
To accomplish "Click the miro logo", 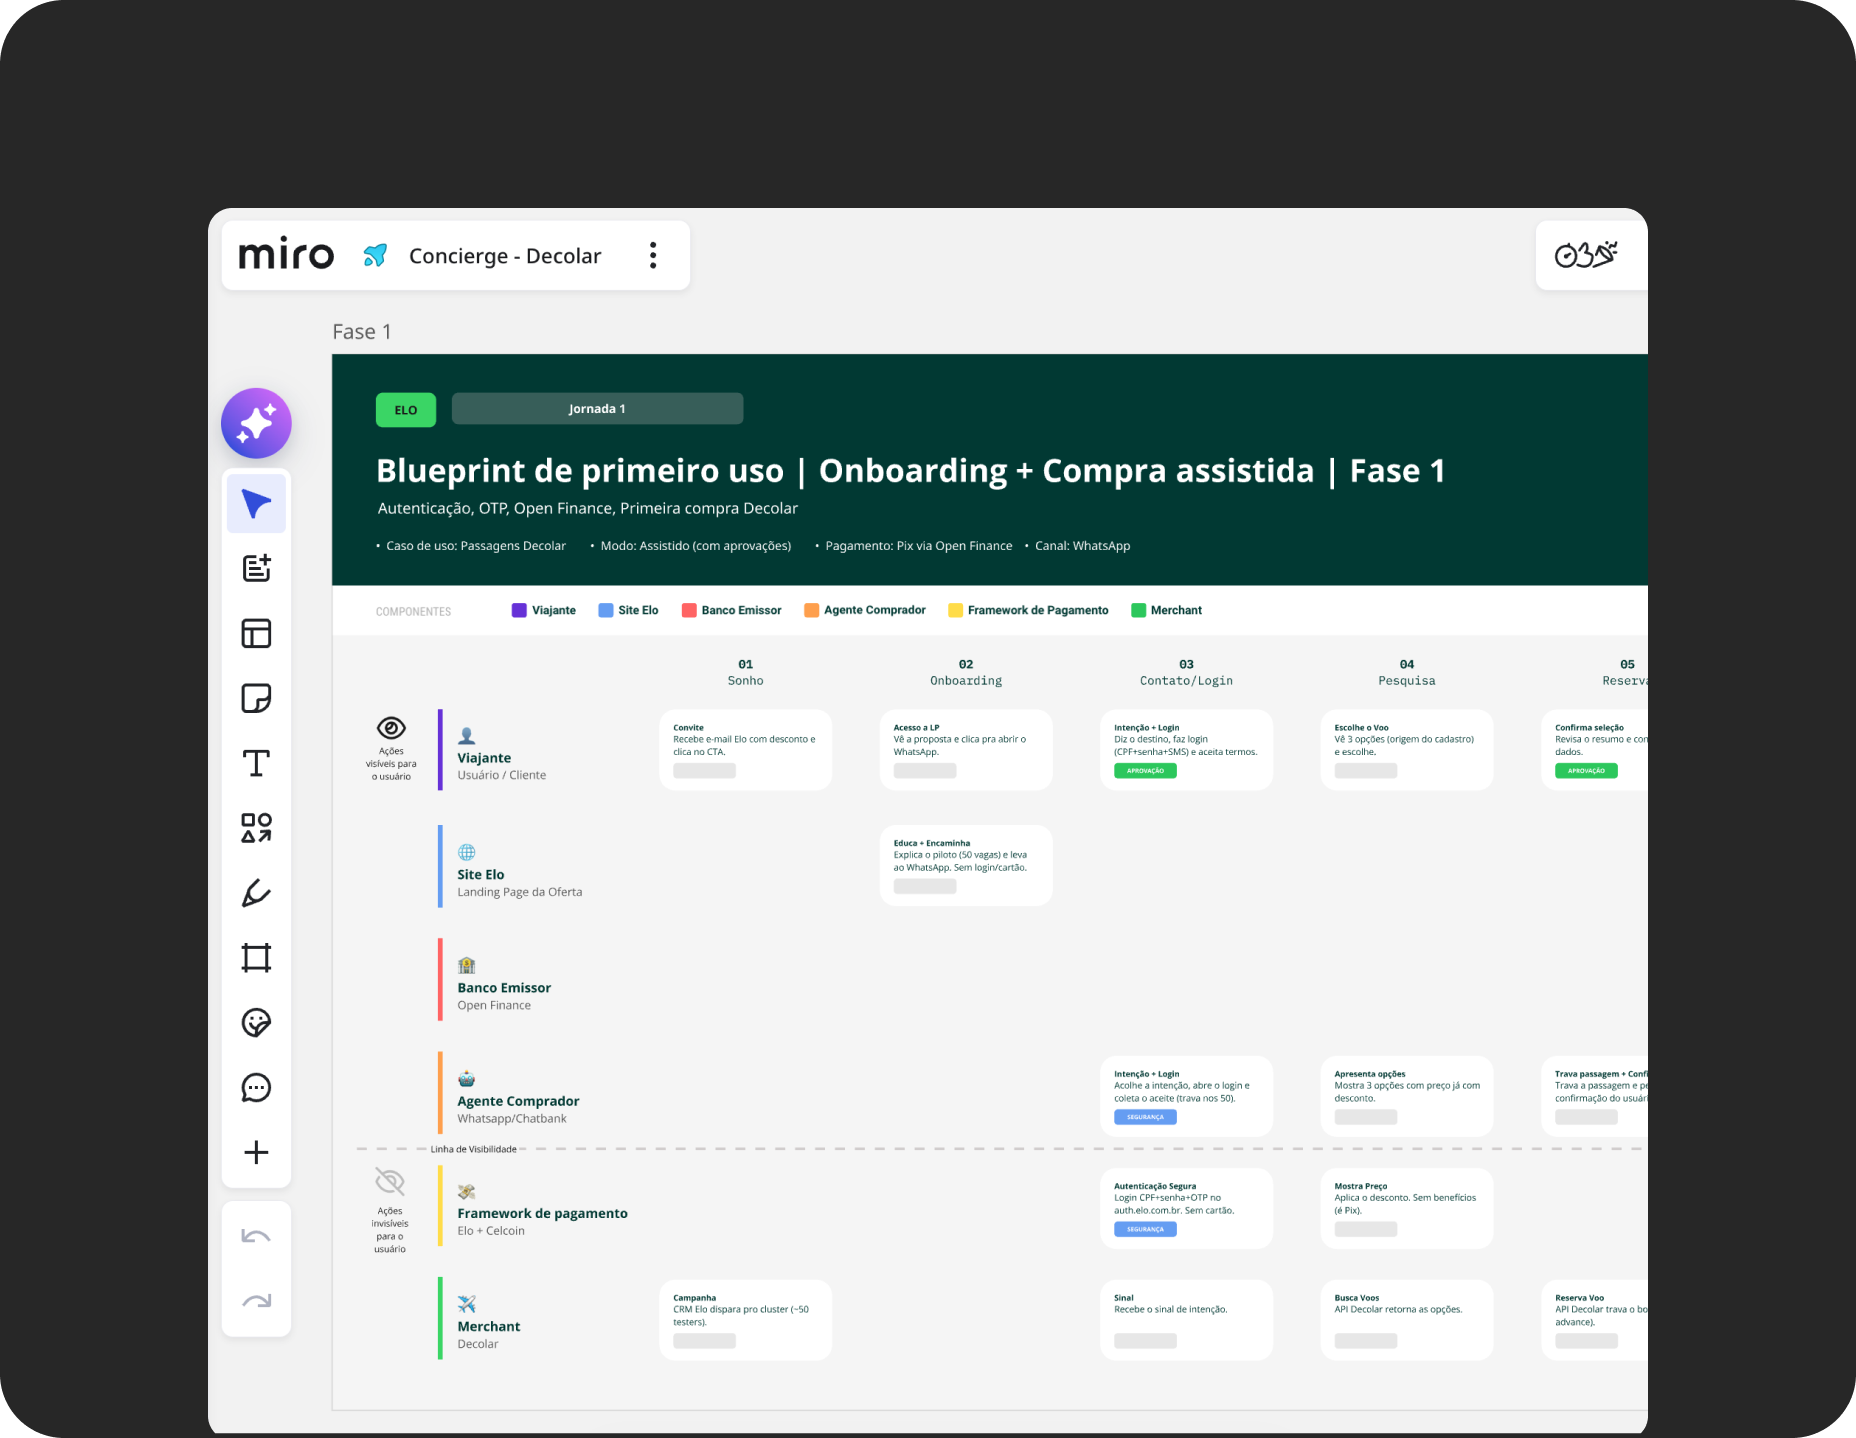I will pyautogui.click(x=286, y=255).
